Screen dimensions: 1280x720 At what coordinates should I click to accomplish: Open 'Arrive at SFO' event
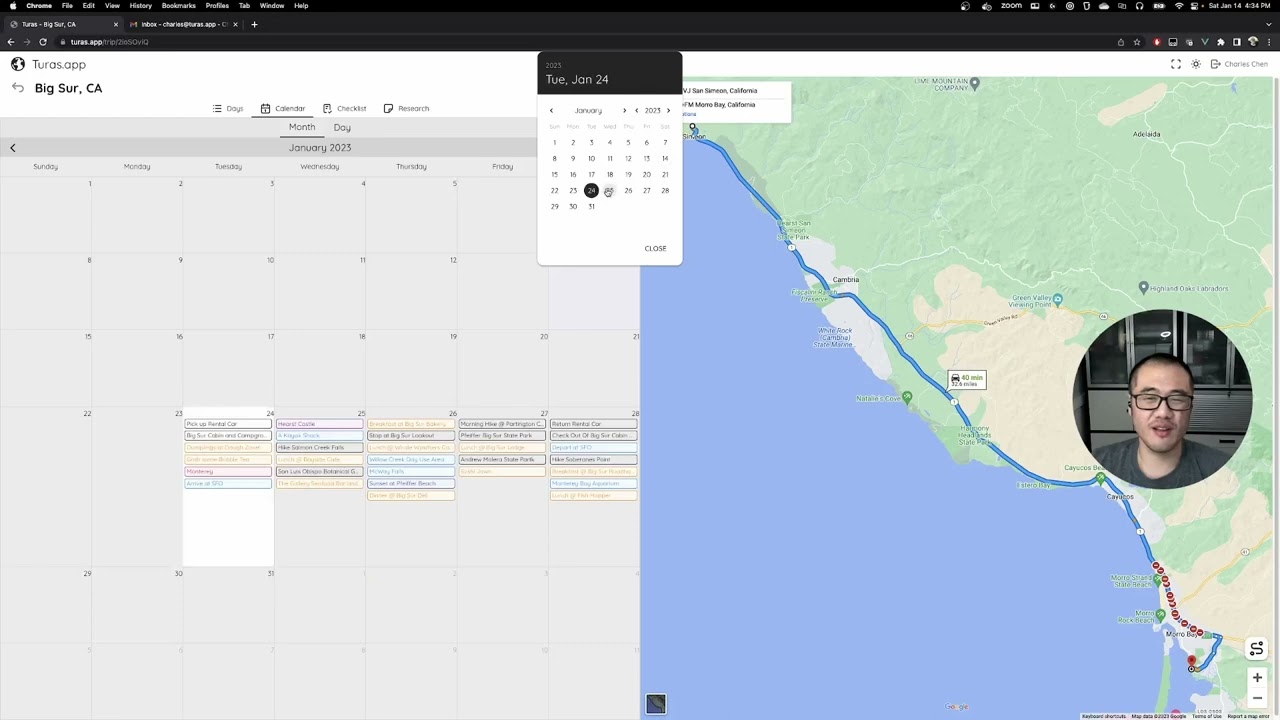228,483
